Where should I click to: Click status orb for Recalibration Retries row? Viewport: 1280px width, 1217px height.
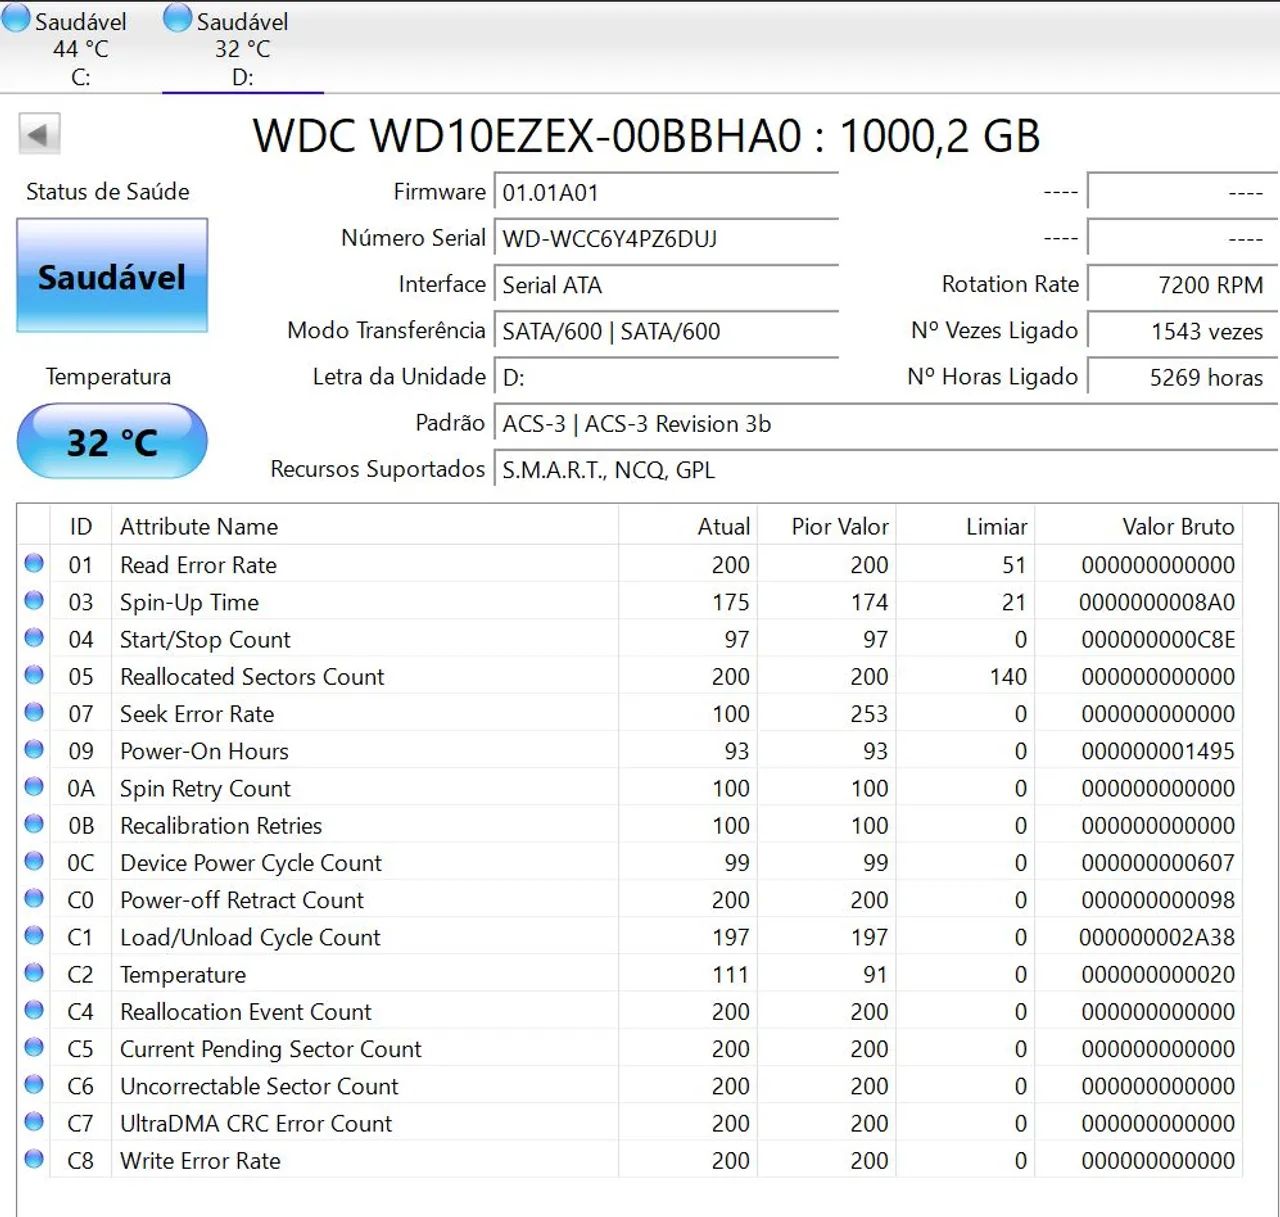pos(34,823)
